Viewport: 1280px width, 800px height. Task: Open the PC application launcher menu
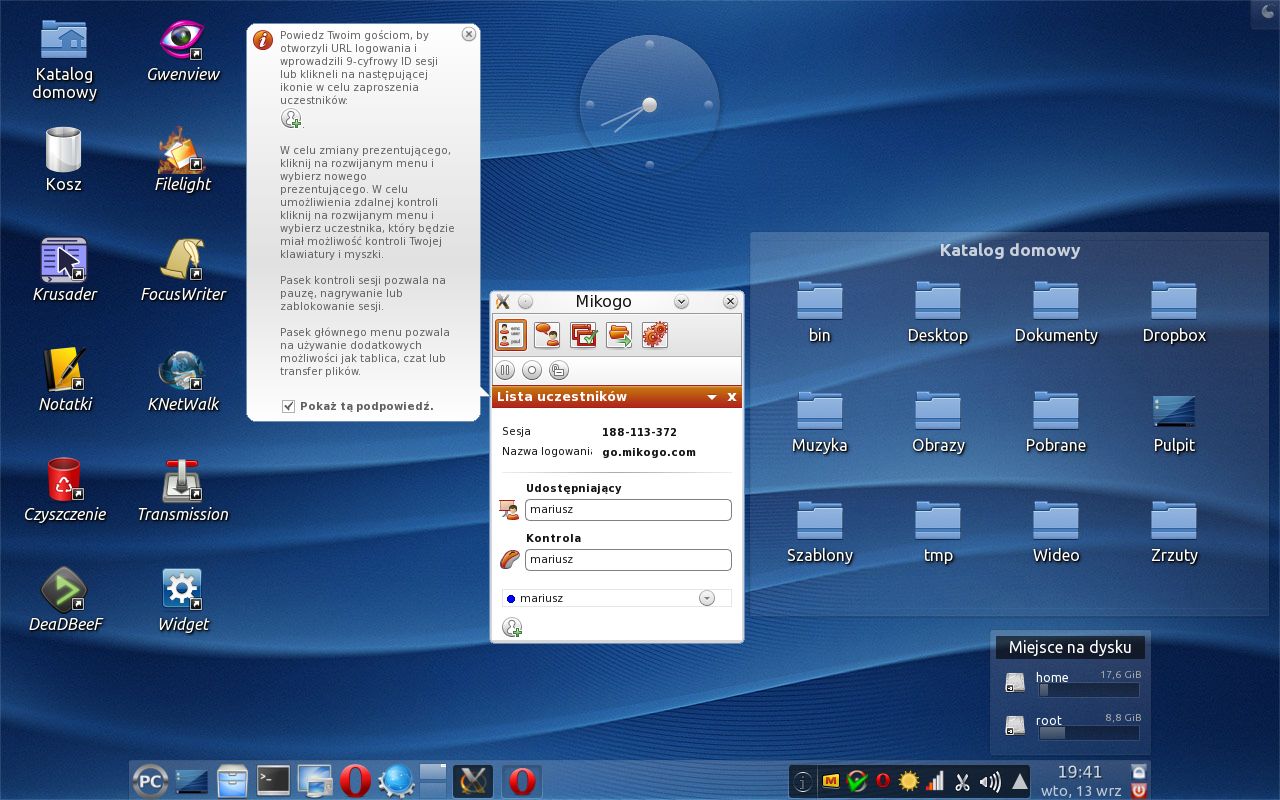[150, 780]
